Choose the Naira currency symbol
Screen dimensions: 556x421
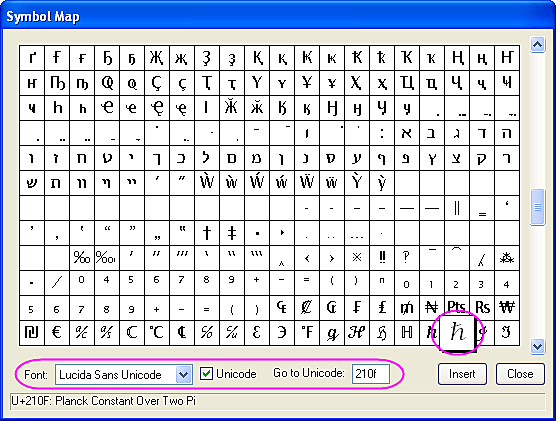coord(432,307)
